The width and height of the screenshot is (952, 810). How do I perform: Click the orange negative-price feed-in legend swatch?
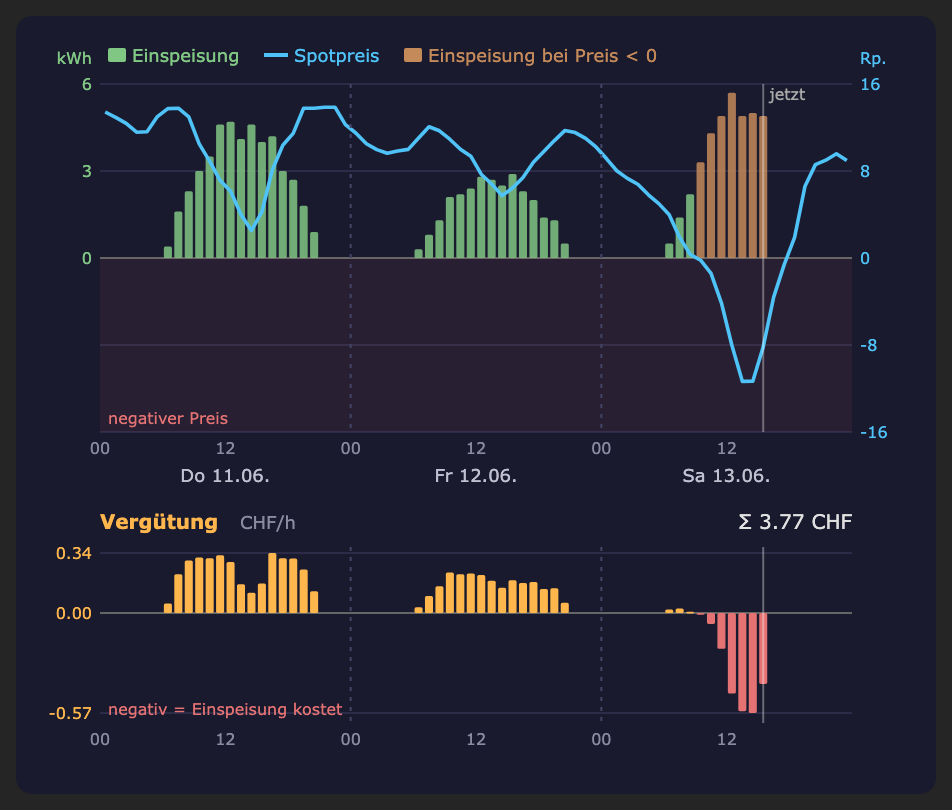pyautogui.click(x=413, y=55)
